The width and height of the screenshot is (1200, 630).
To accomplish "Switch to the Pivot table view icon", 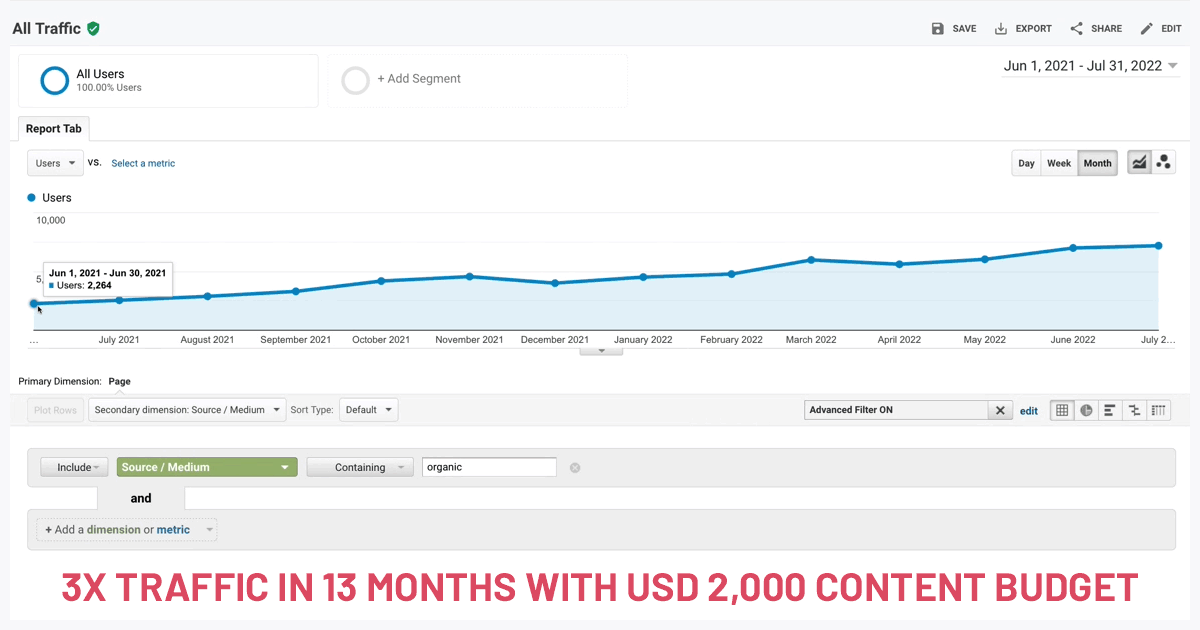I will tap(1159, 410).
